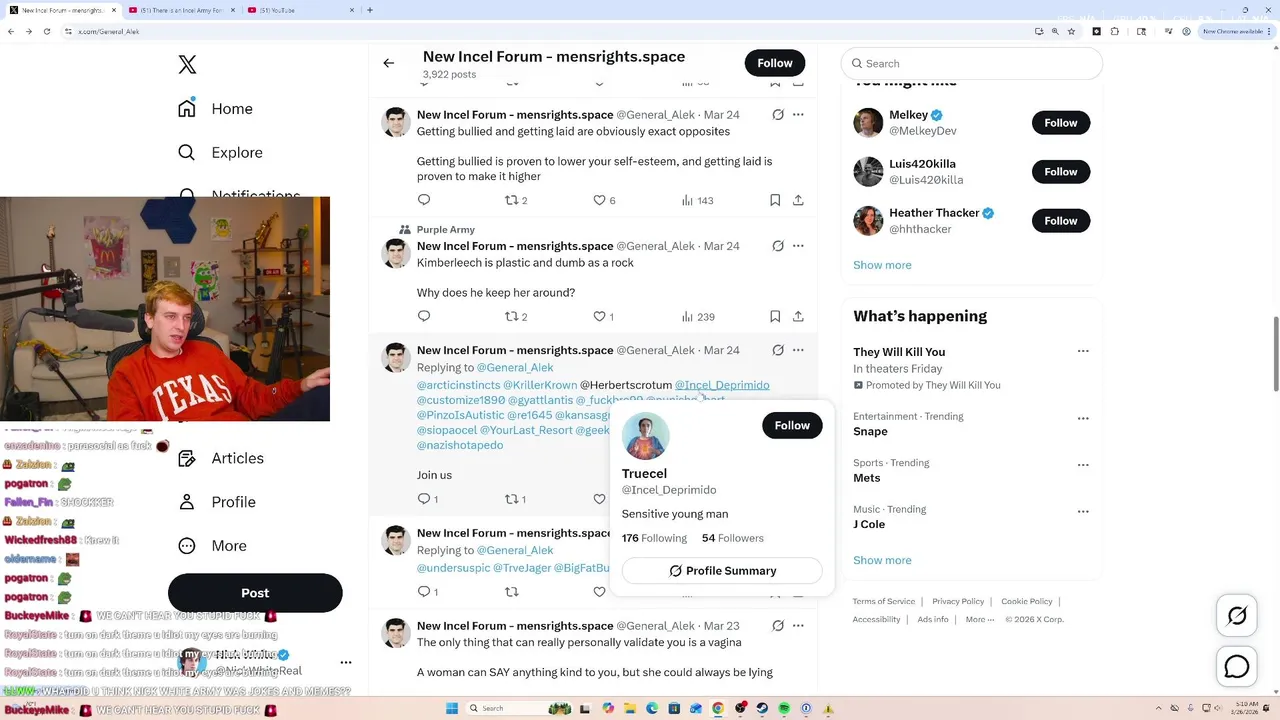This screenshot has height=720, width=1280.
Task: Open Grok on the Mar 23 post
Action: point(778,626)
